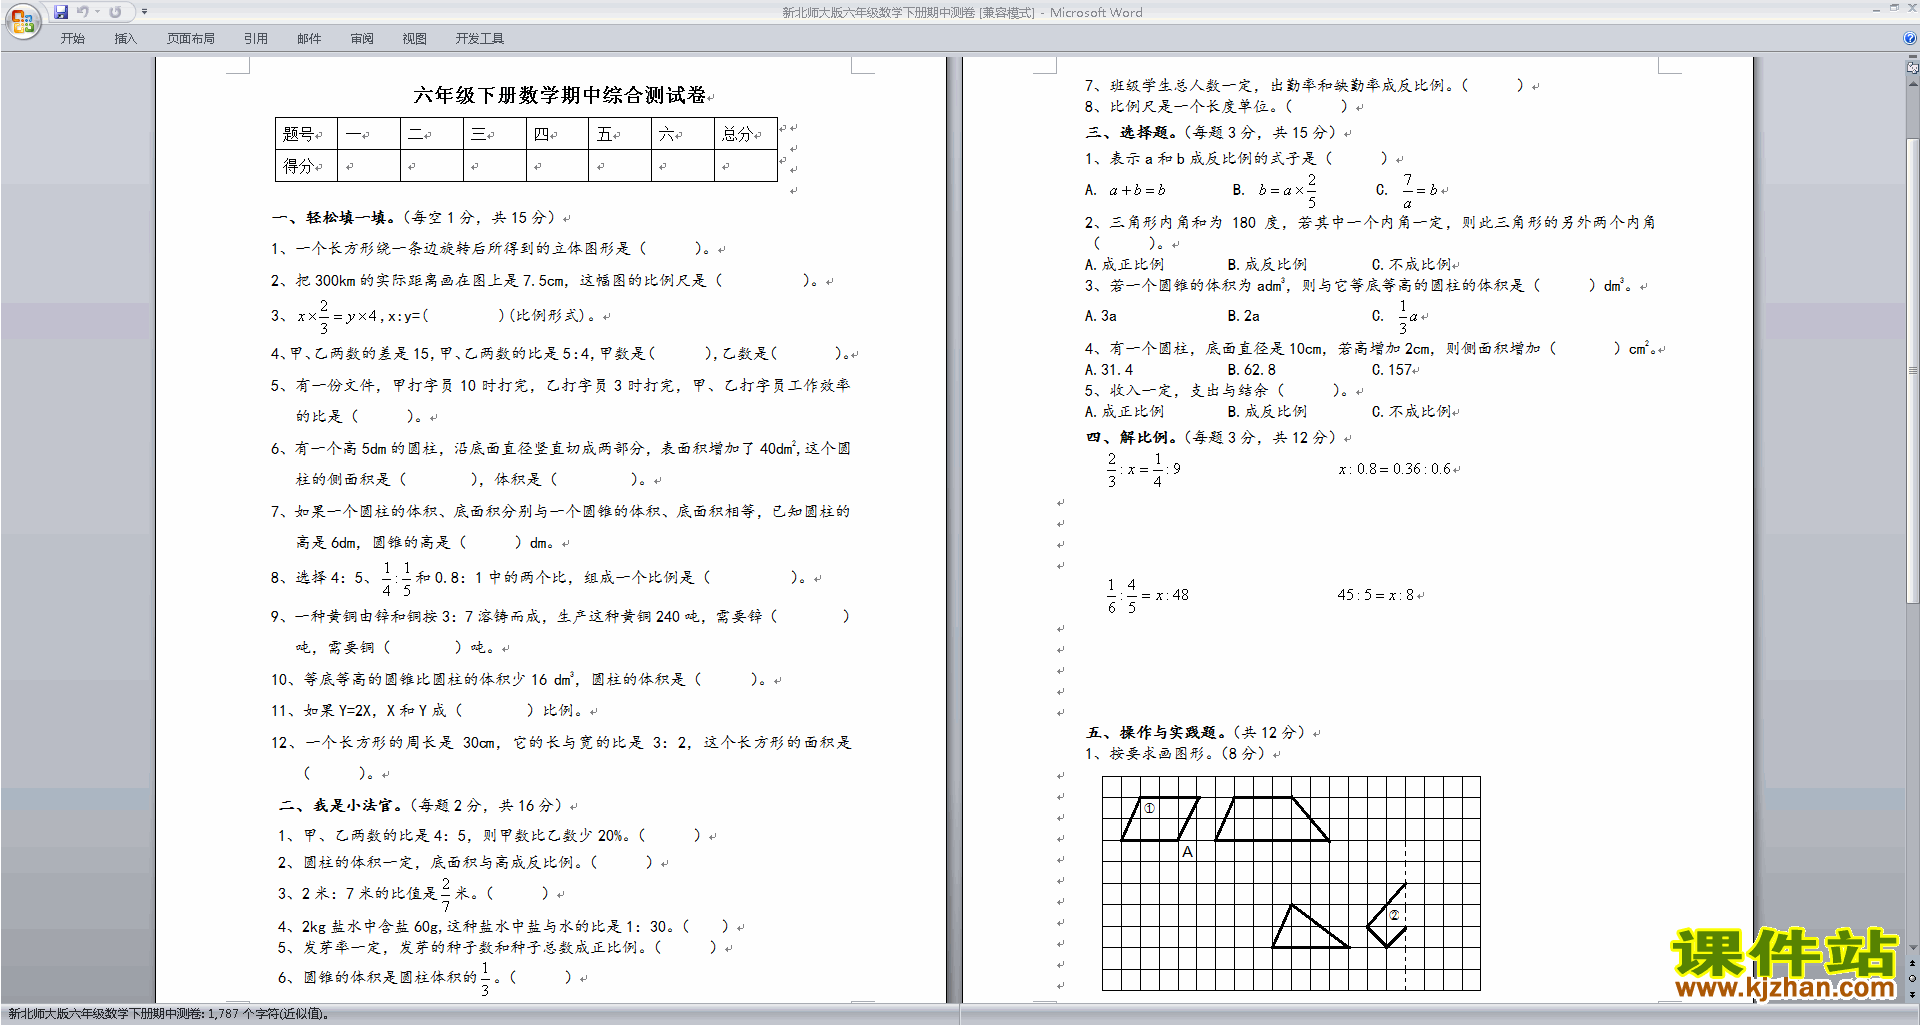Click the word count in status bar
The width and height of the screenshot is (1920, 1025).
point(168,1014)
